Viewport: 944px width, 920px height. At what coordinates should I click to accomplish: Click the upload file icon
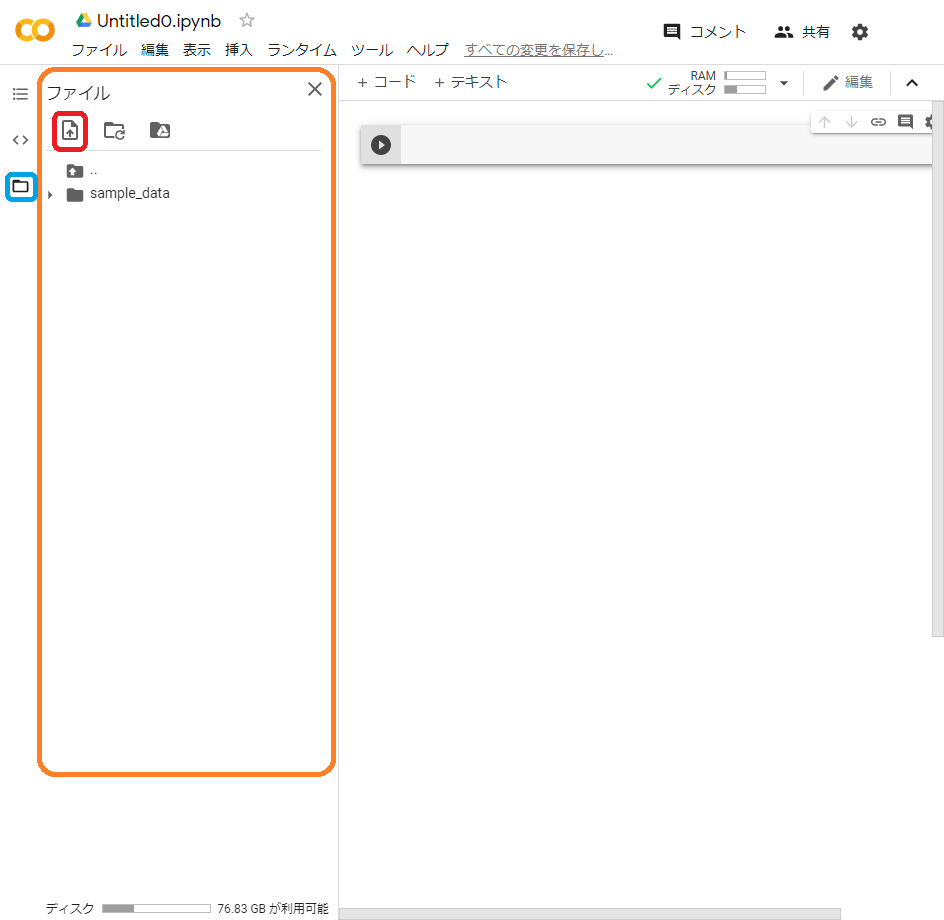[x=70, y=130]
